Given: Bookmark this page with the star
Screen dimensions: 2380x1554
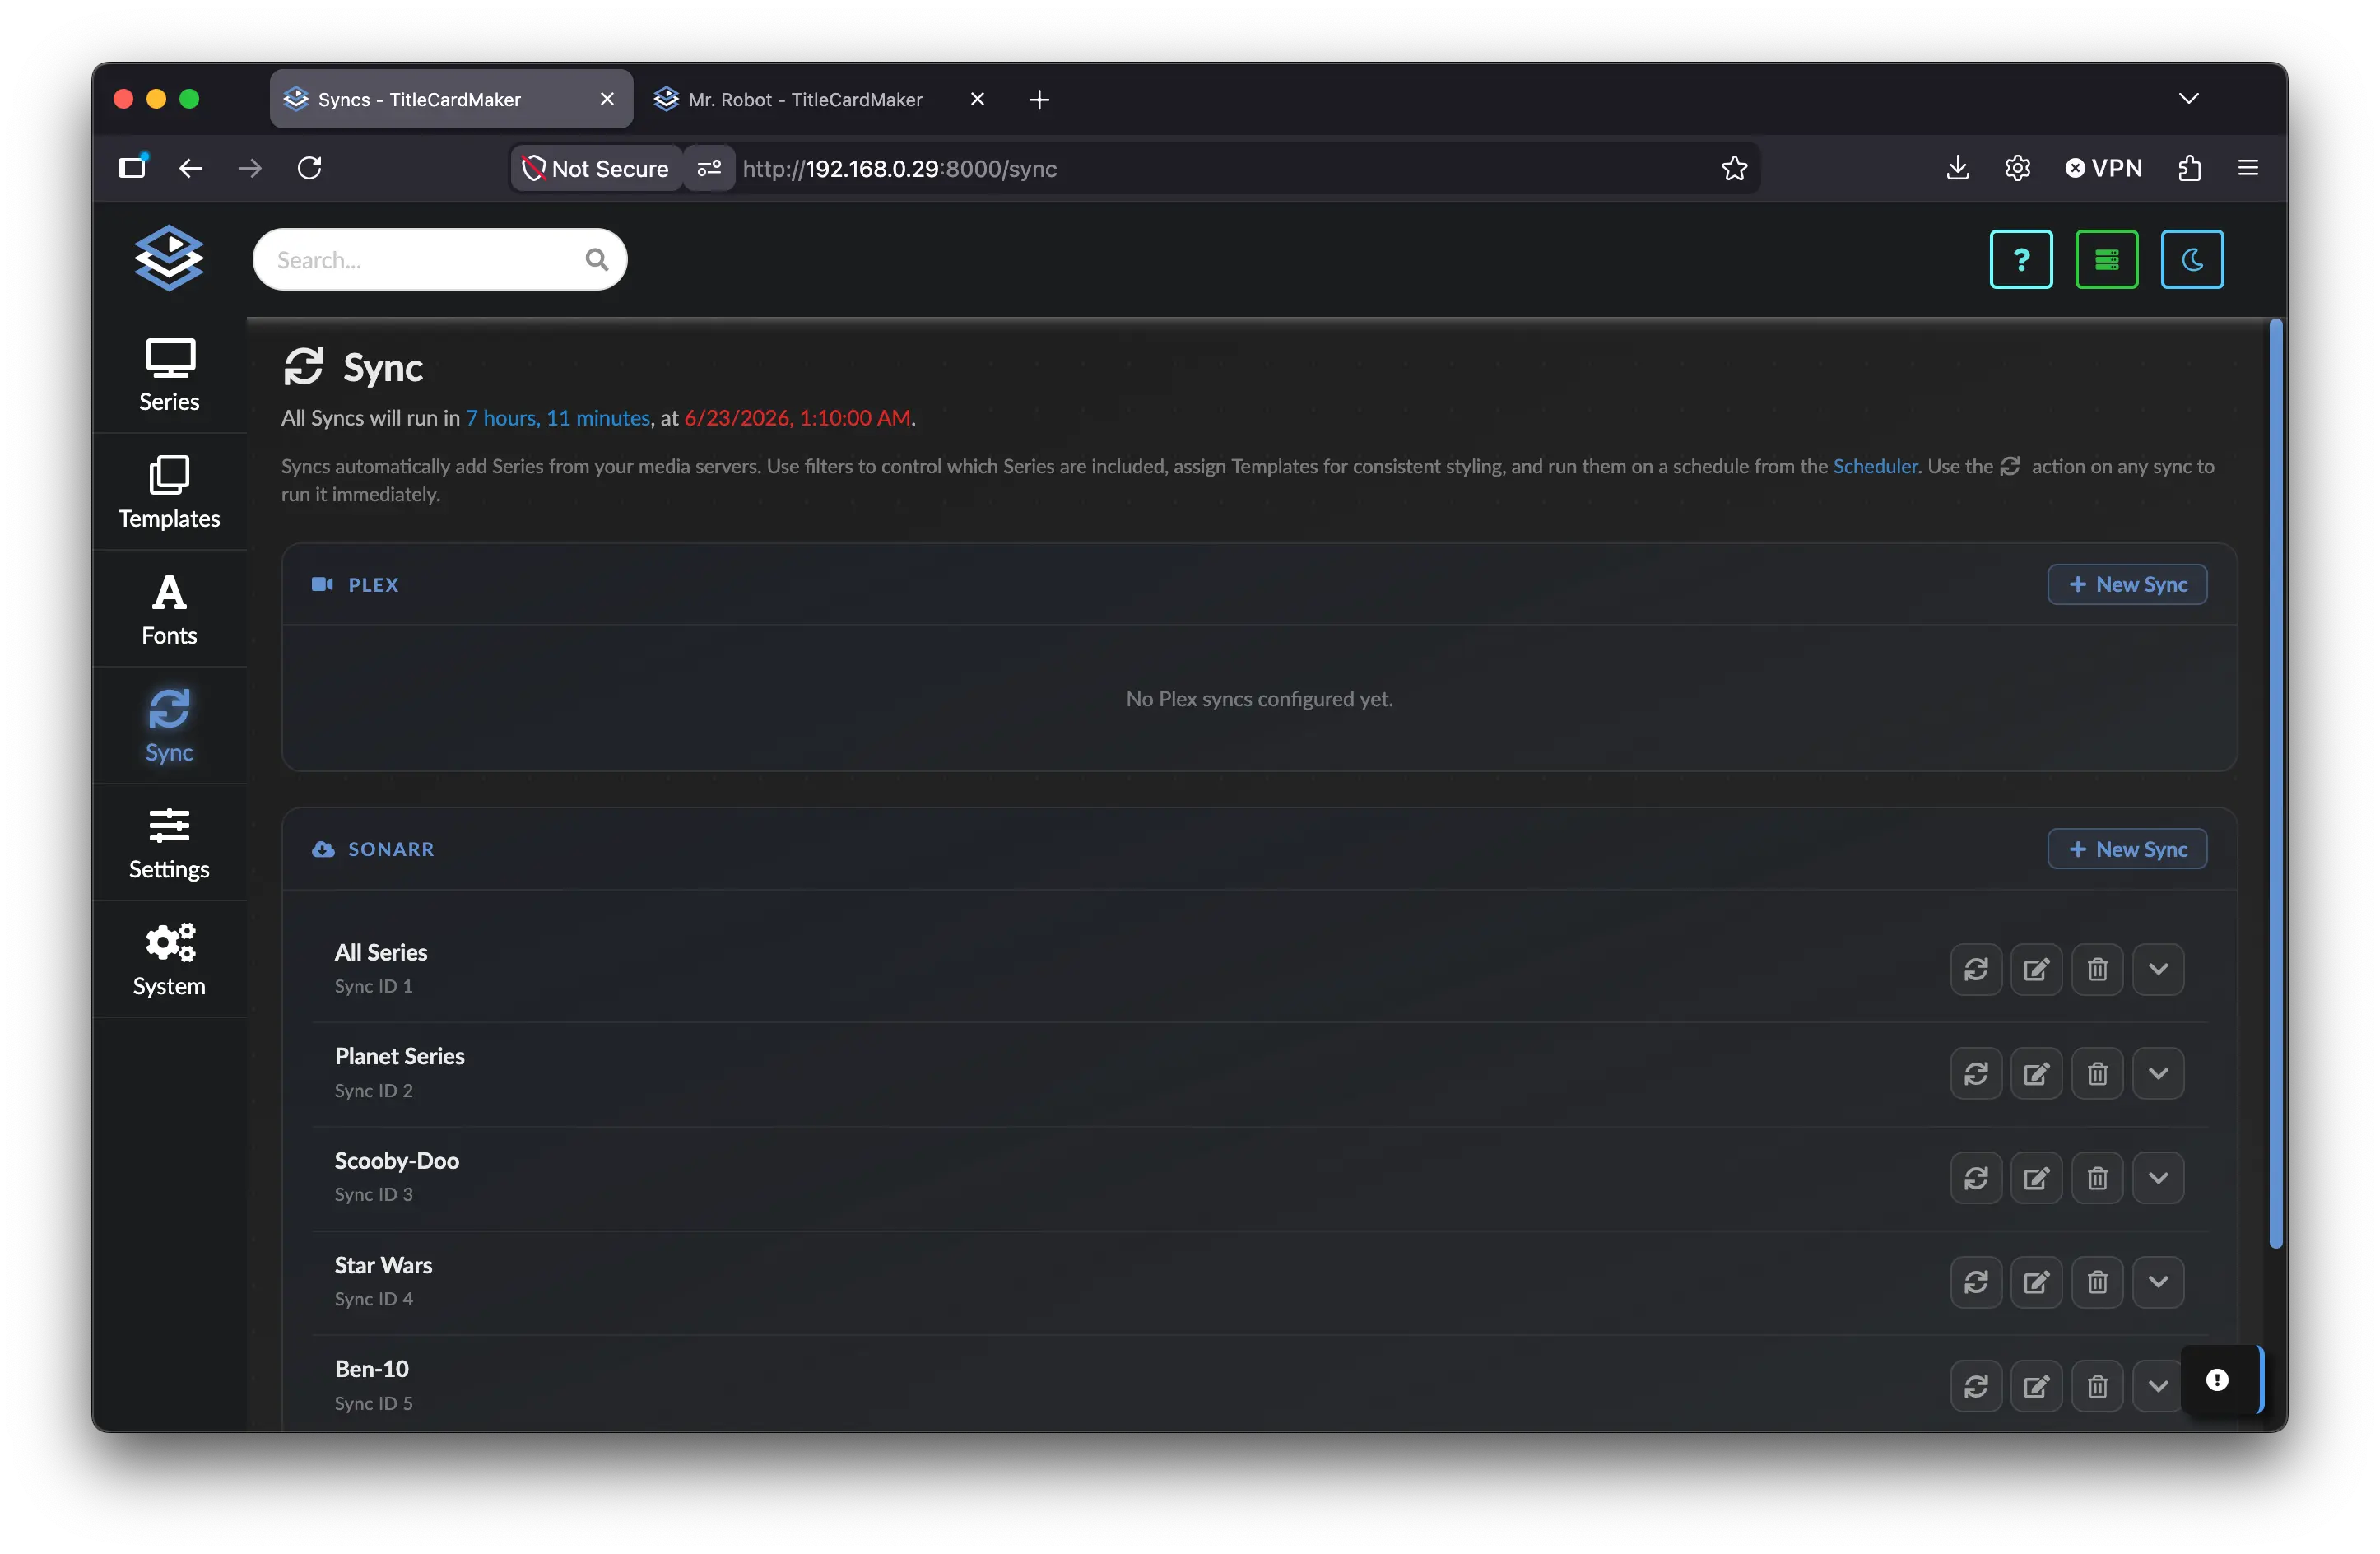Looking at the screenshot, I should tap(1734, 168).
